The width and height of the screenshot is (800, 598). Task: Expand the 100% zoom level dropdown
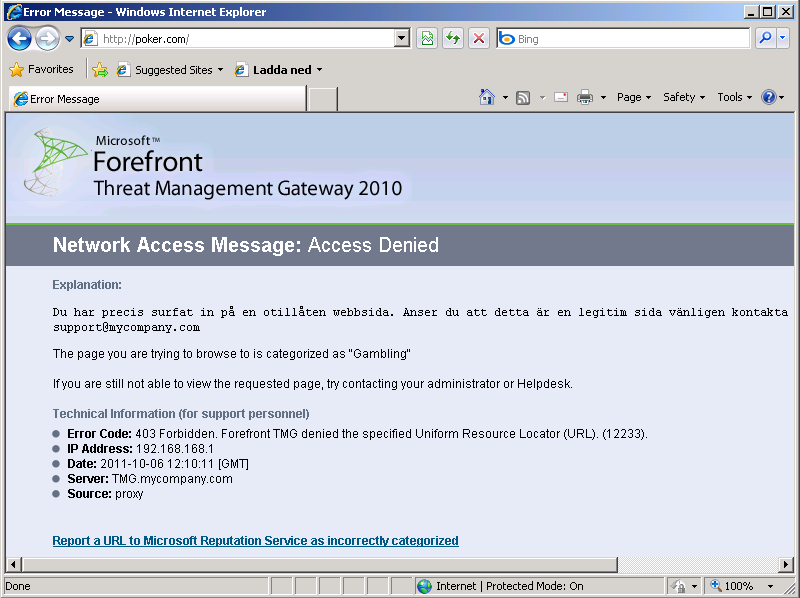click(770, 586)
